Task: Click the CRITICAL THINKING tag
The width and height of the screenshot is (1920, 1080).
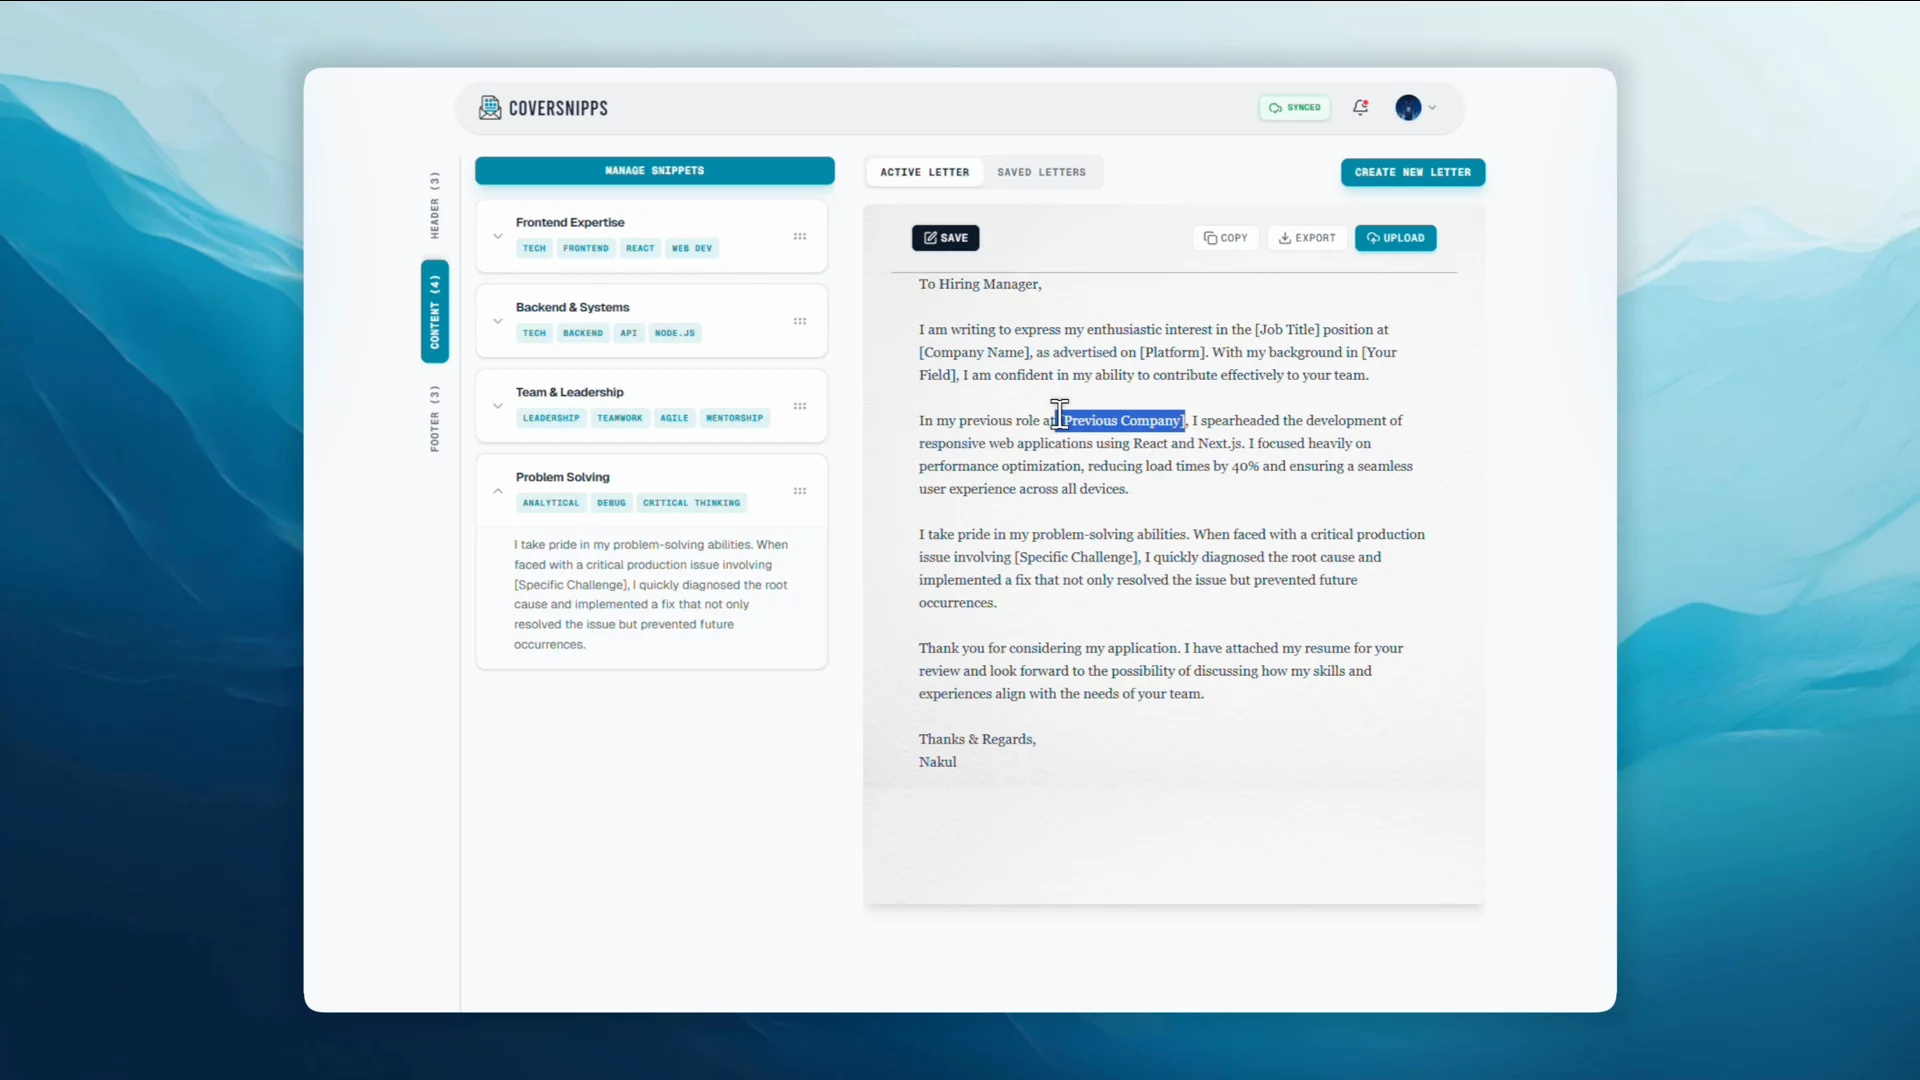Action: (691, 503)
